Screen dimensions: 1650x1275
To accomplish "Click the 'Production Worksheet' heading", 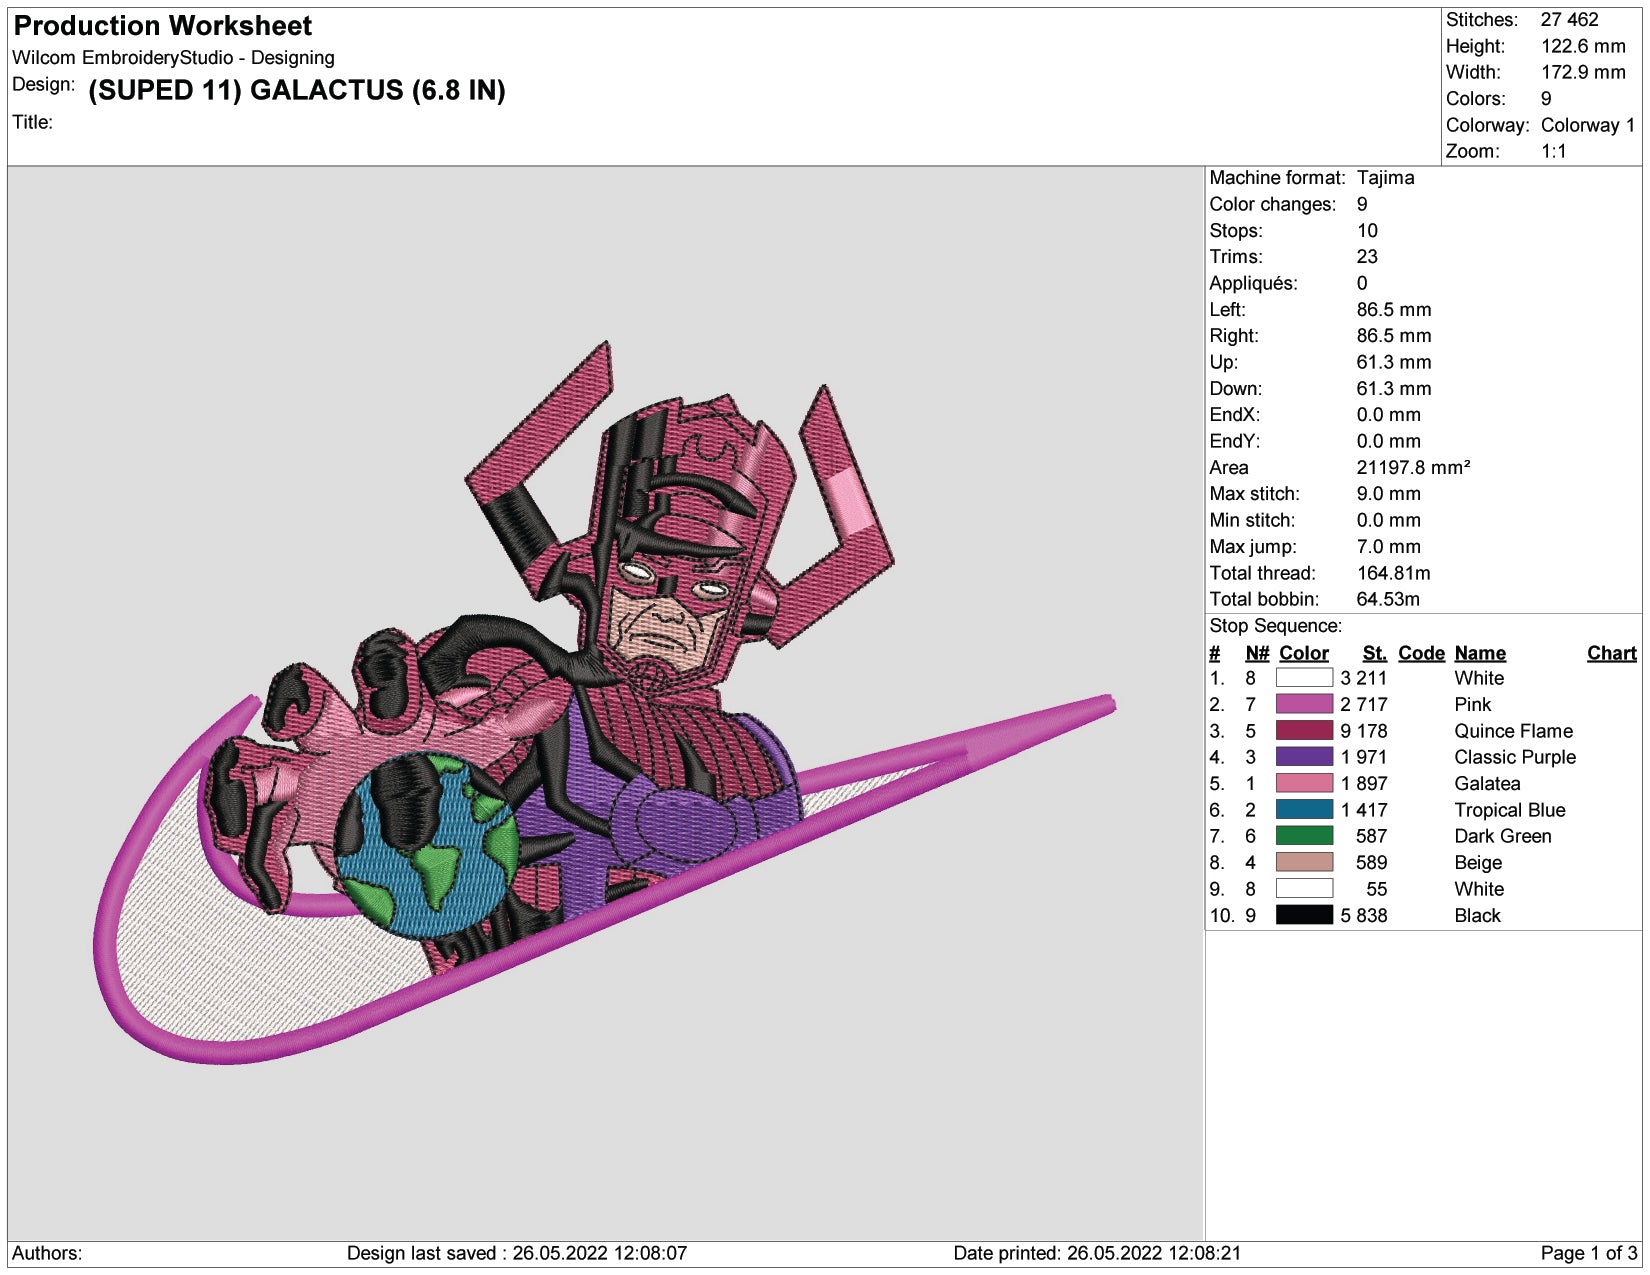I will pyautogui.click(x=163, y=26).
